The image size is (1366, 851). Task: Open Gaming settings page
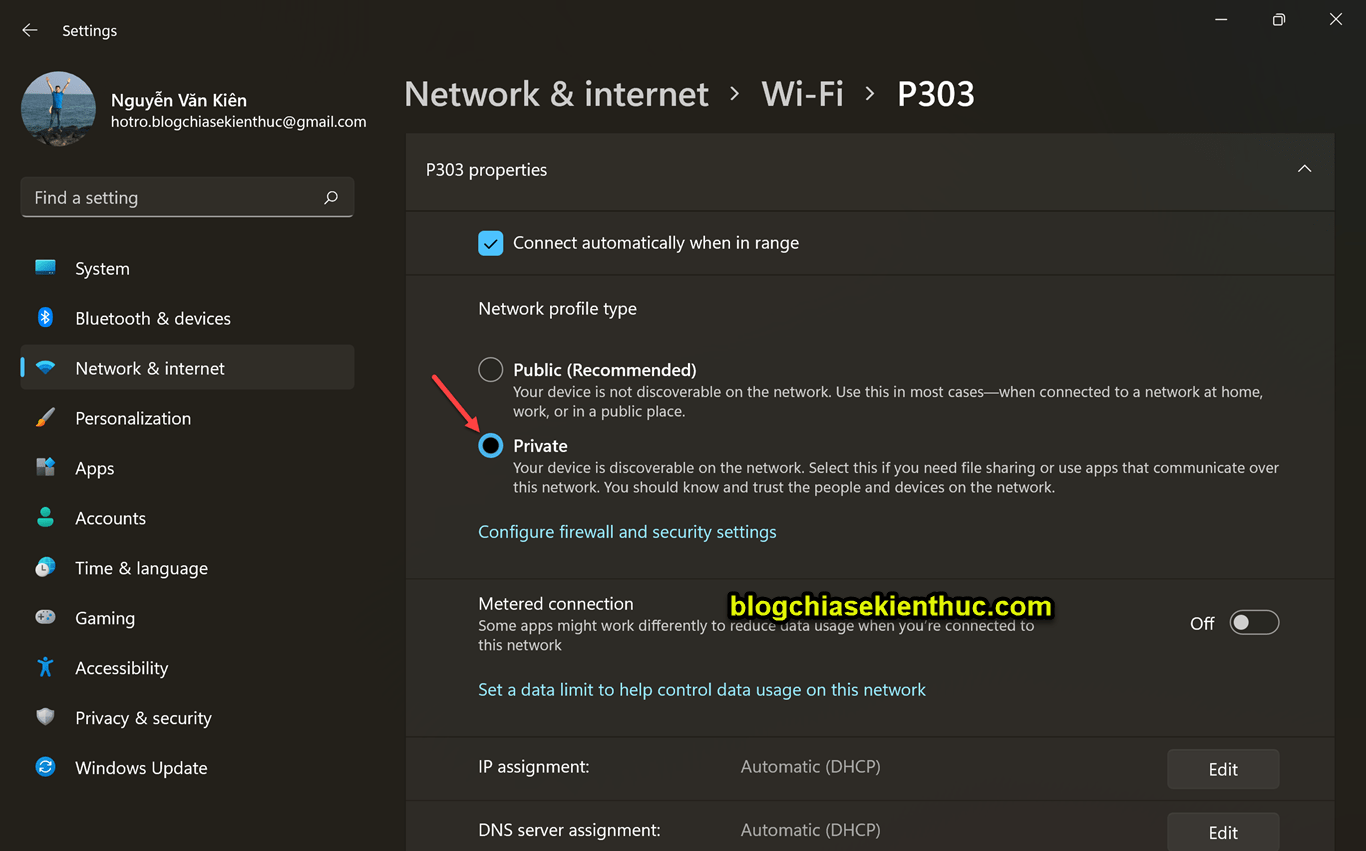187,618
